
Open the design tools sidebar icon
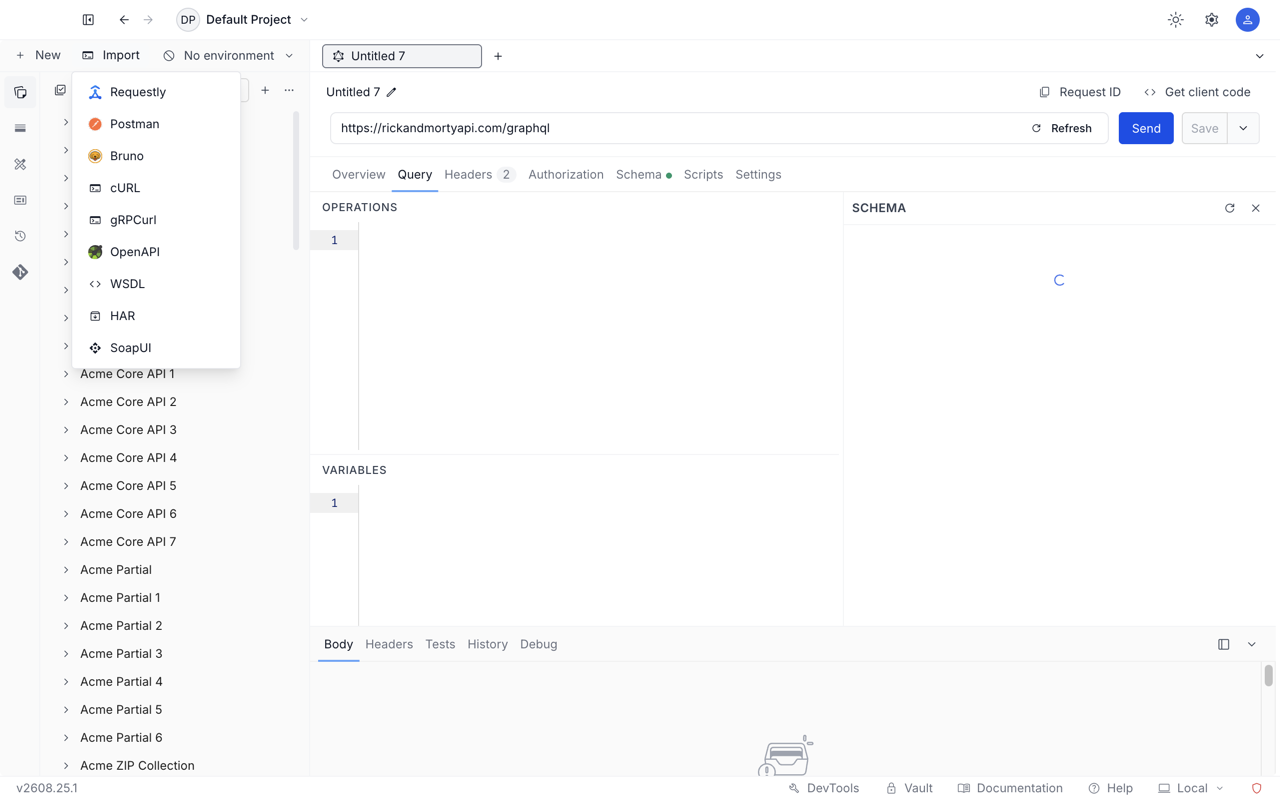[x=20, y=164]
